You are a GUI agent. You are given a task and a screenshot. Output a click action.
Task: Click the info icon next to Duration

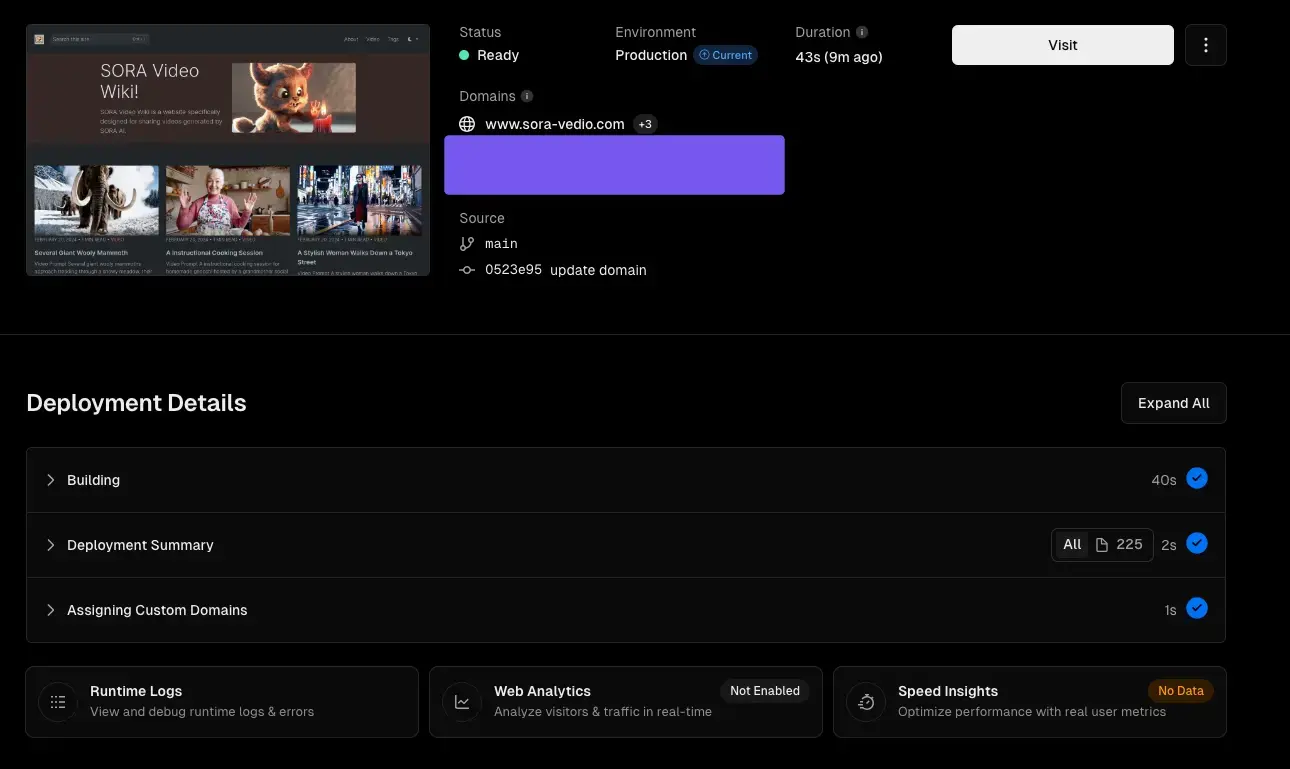tap(862, 32)
